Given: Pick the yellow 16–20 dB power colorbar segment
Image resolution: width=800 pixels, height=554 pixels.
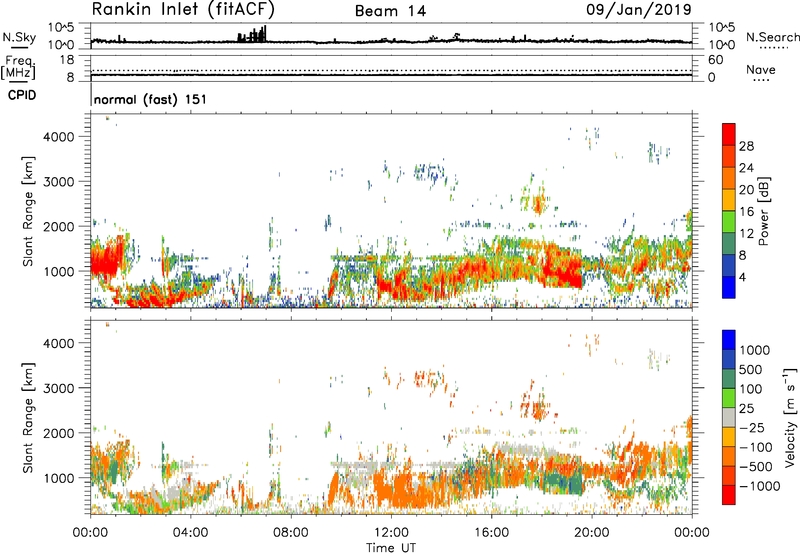Looking at the screenshot, I should coord(729,200).
